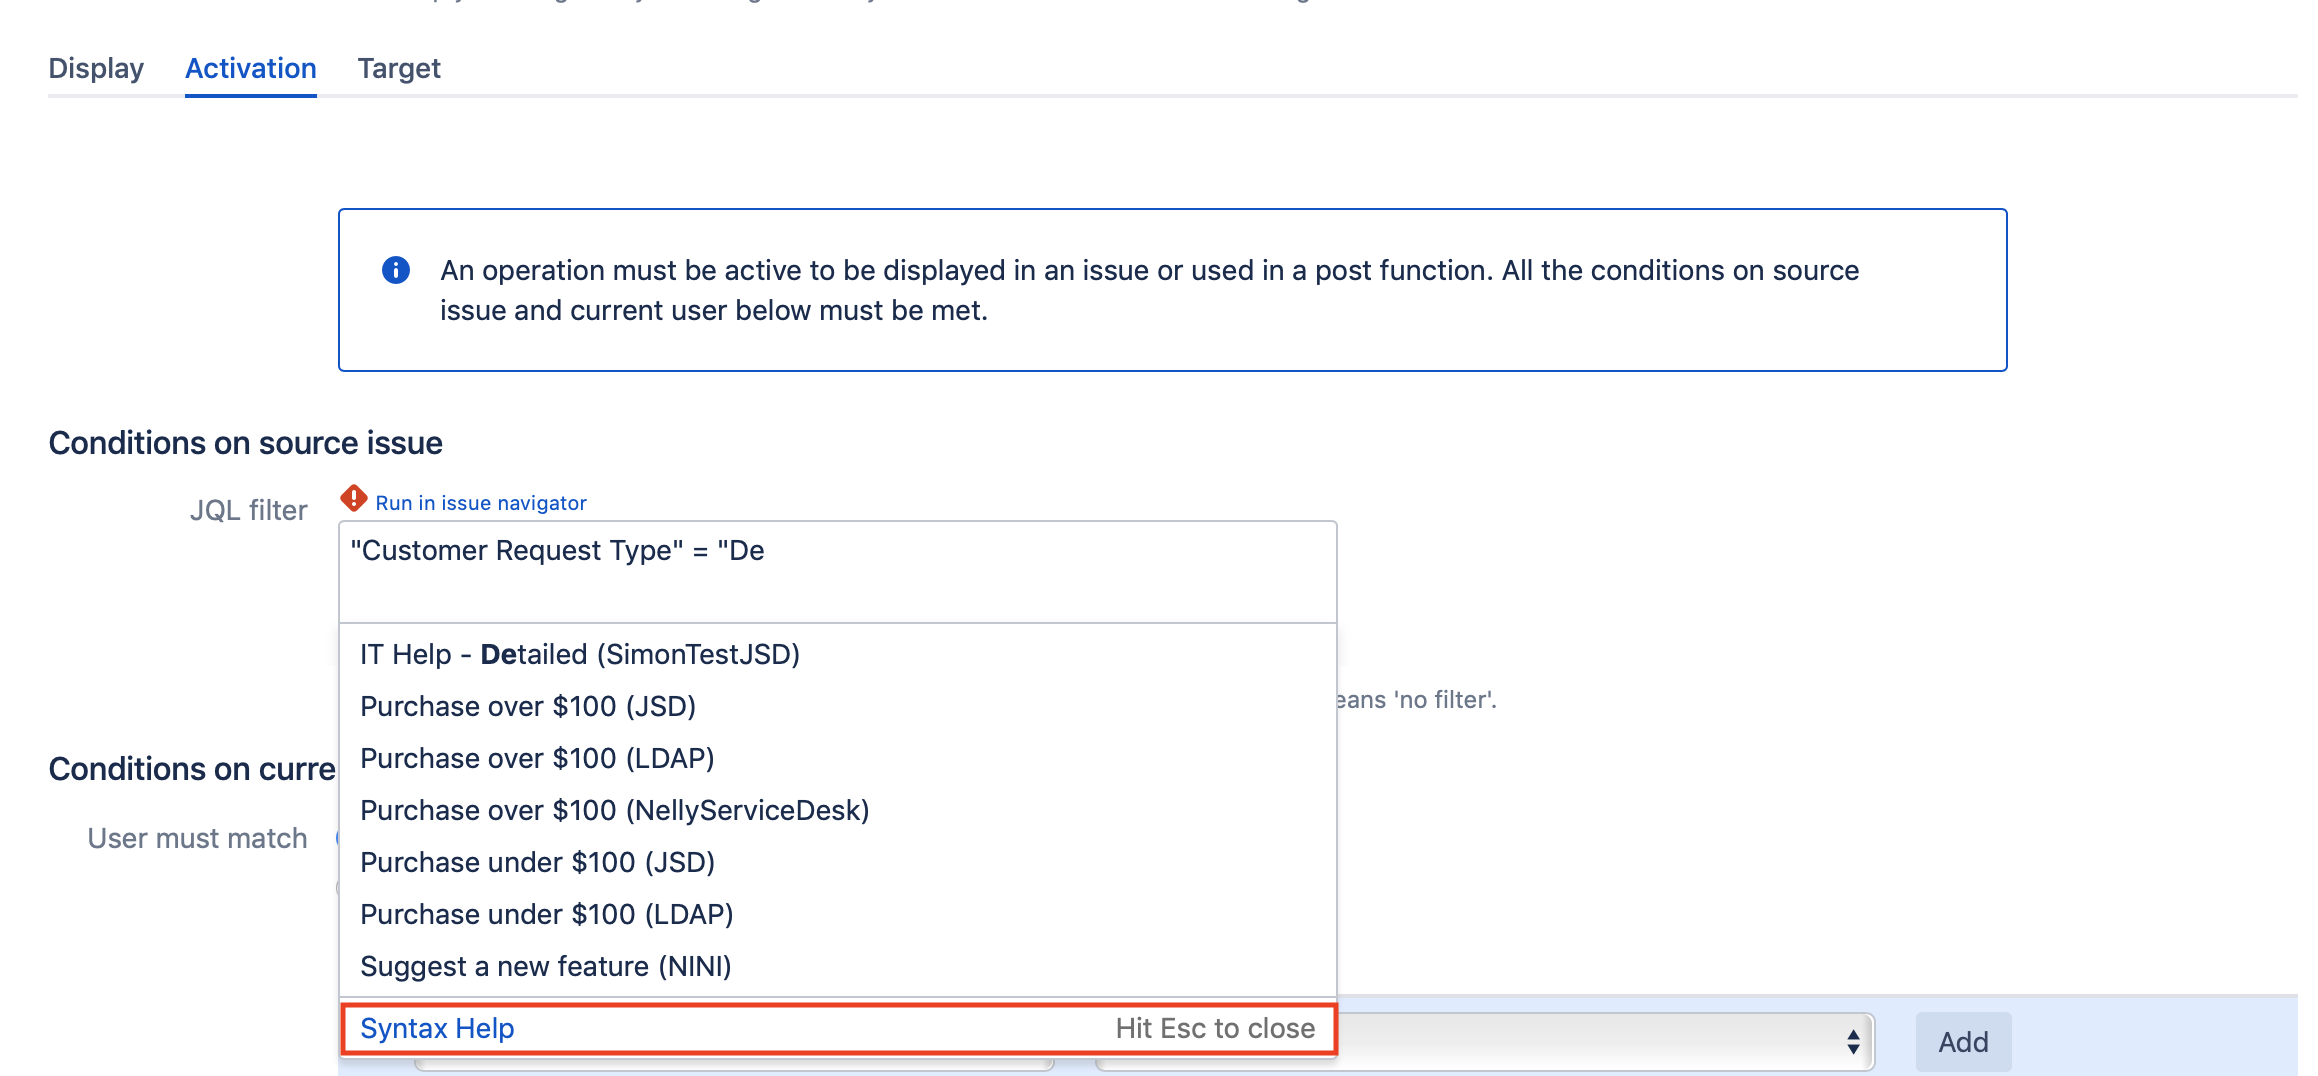Switch to the Display tab
Image resolution: width=2318 pixels, height=1076 pixels.
pos(96,68)
